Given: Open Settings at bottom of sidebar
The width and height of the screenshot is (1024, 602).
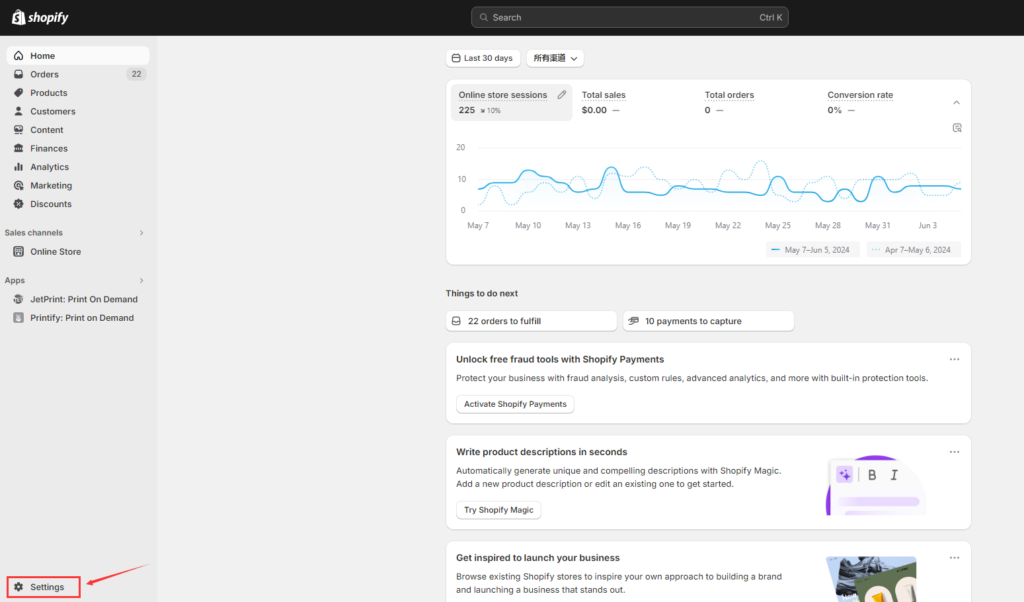Looking at the screenshot, I should (44, 587).
